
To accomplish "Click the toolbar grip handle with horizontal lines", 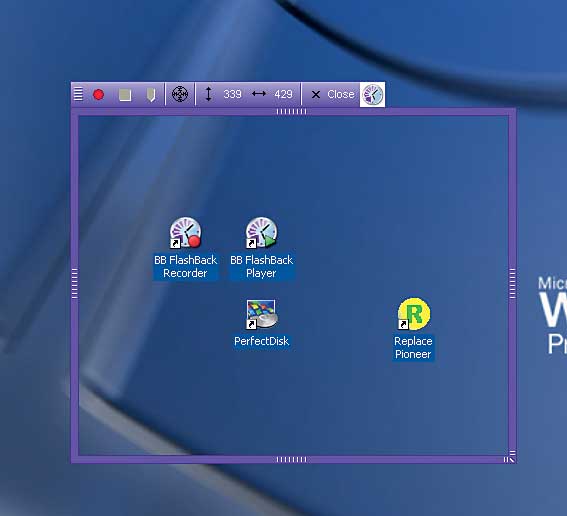I will 78,94.
